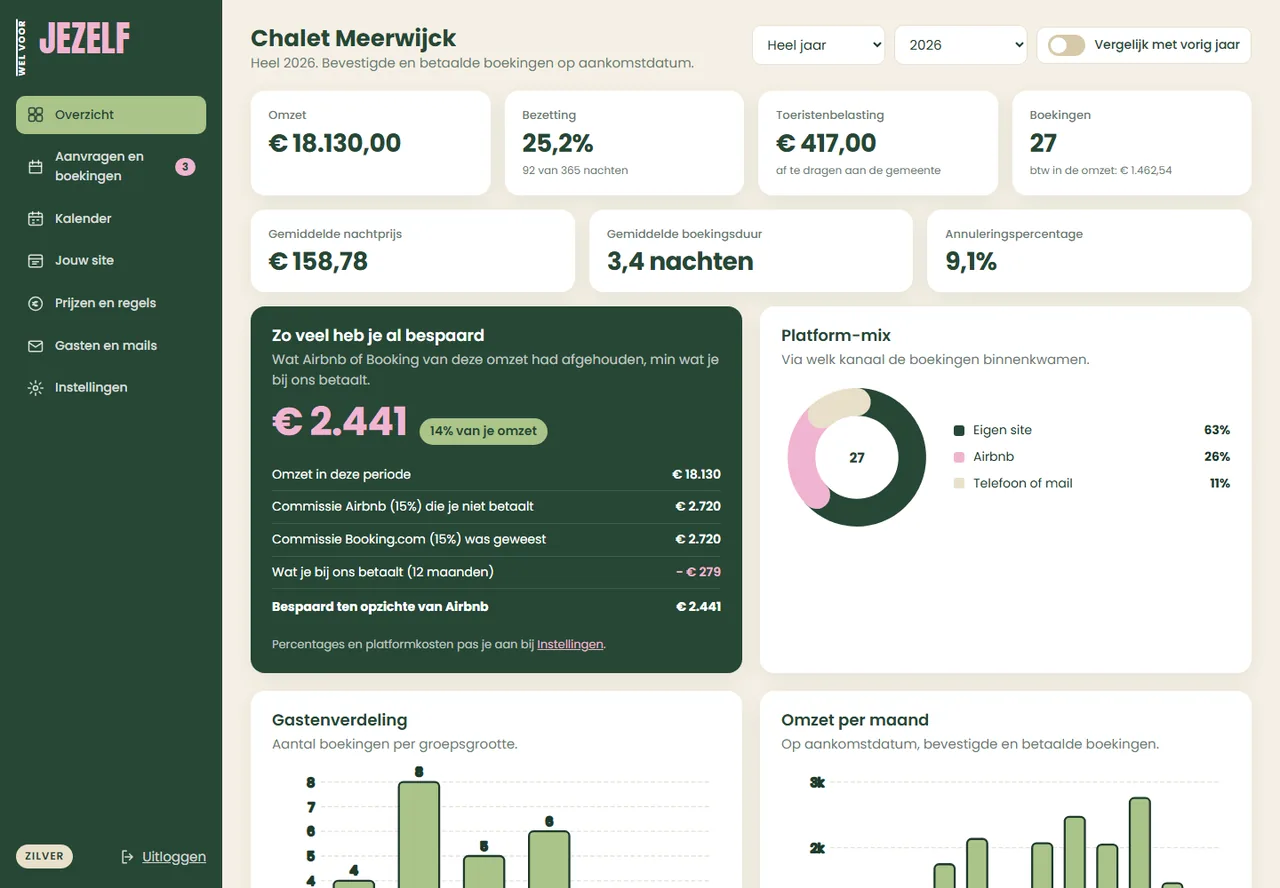The image size is (1280, 888).
Task: Click the Overzicht grid icon
Action: click(35, 115)
